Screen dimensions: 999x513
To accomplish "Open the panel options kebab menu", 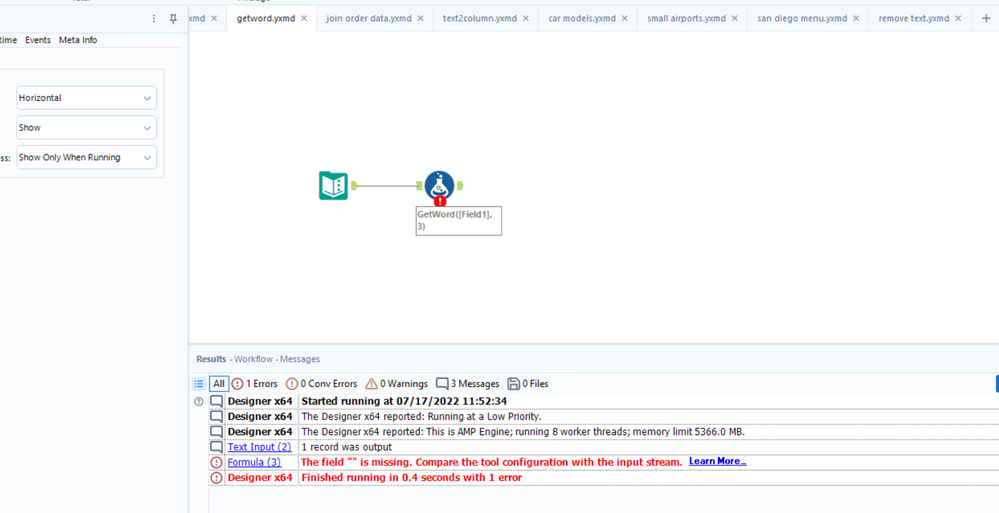I will point(154,19).
